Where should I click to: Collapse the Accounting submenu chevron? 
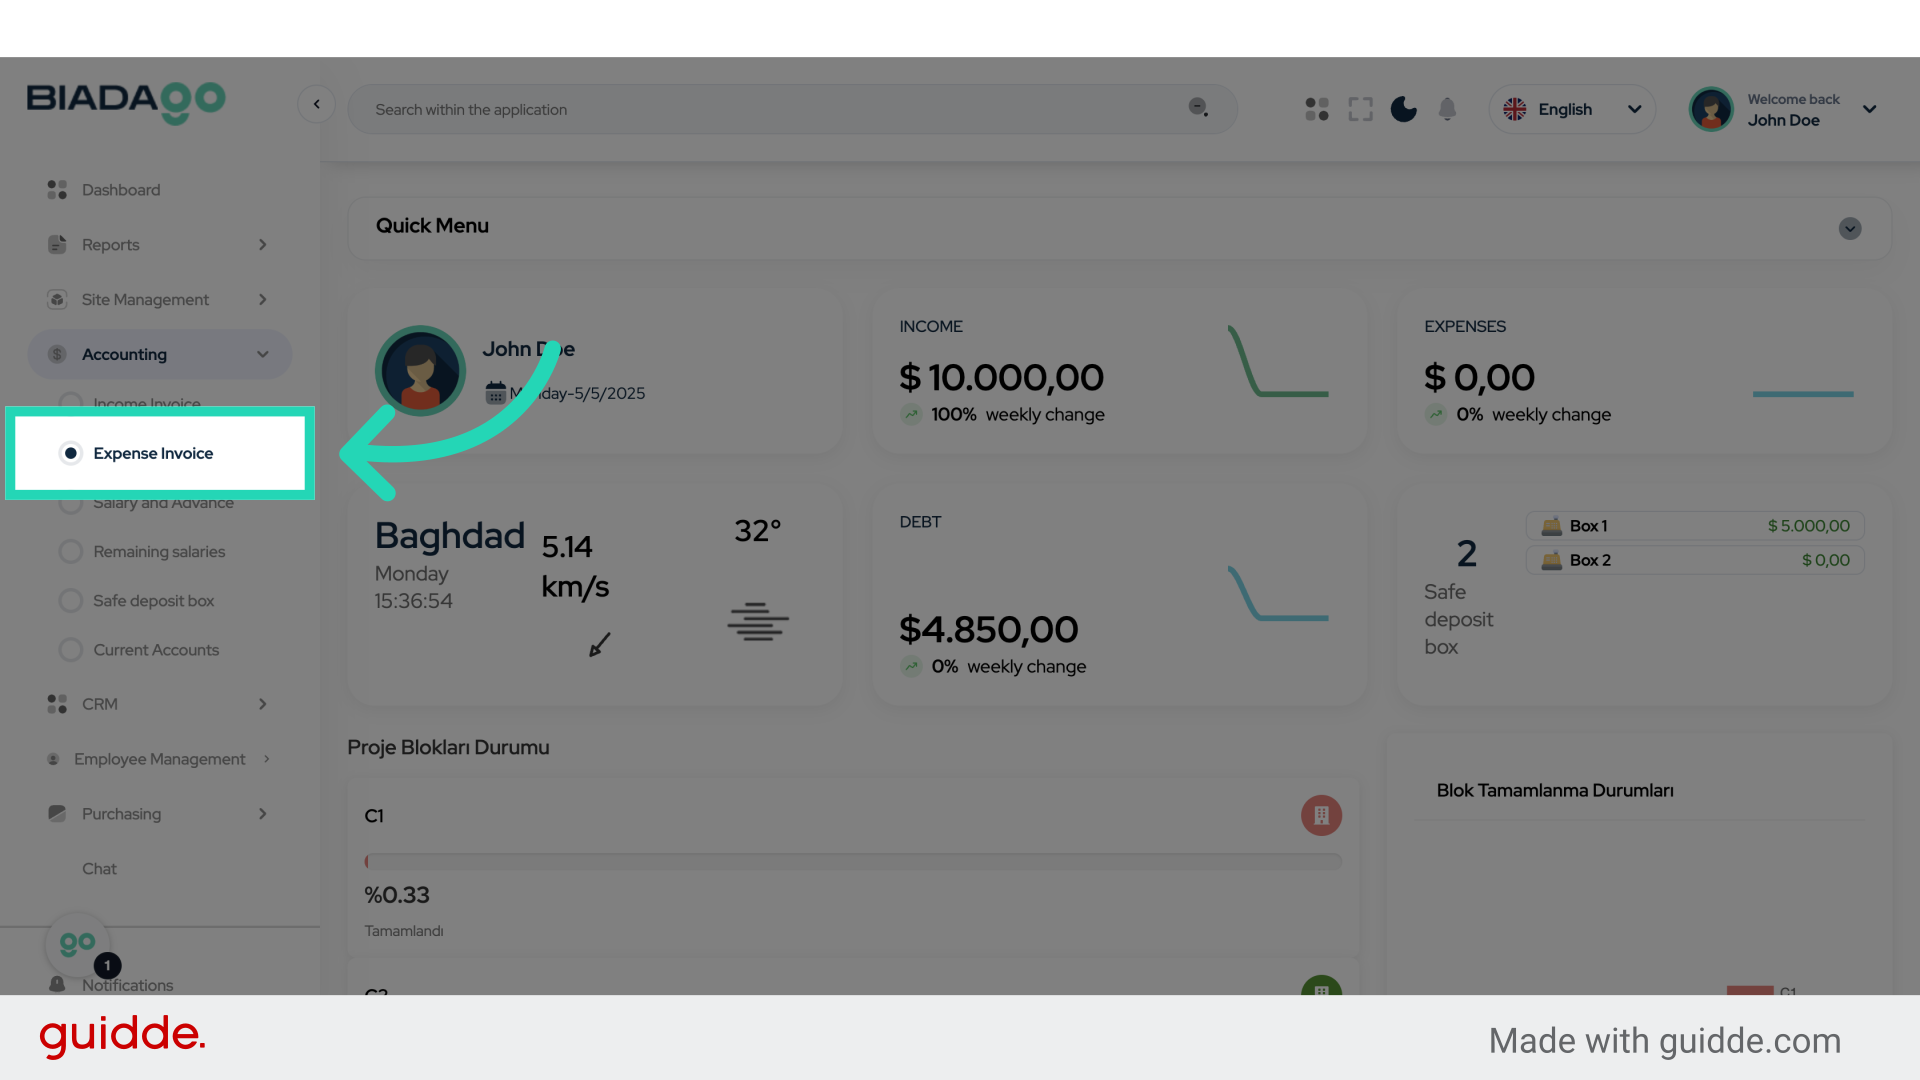pos(263,354)
